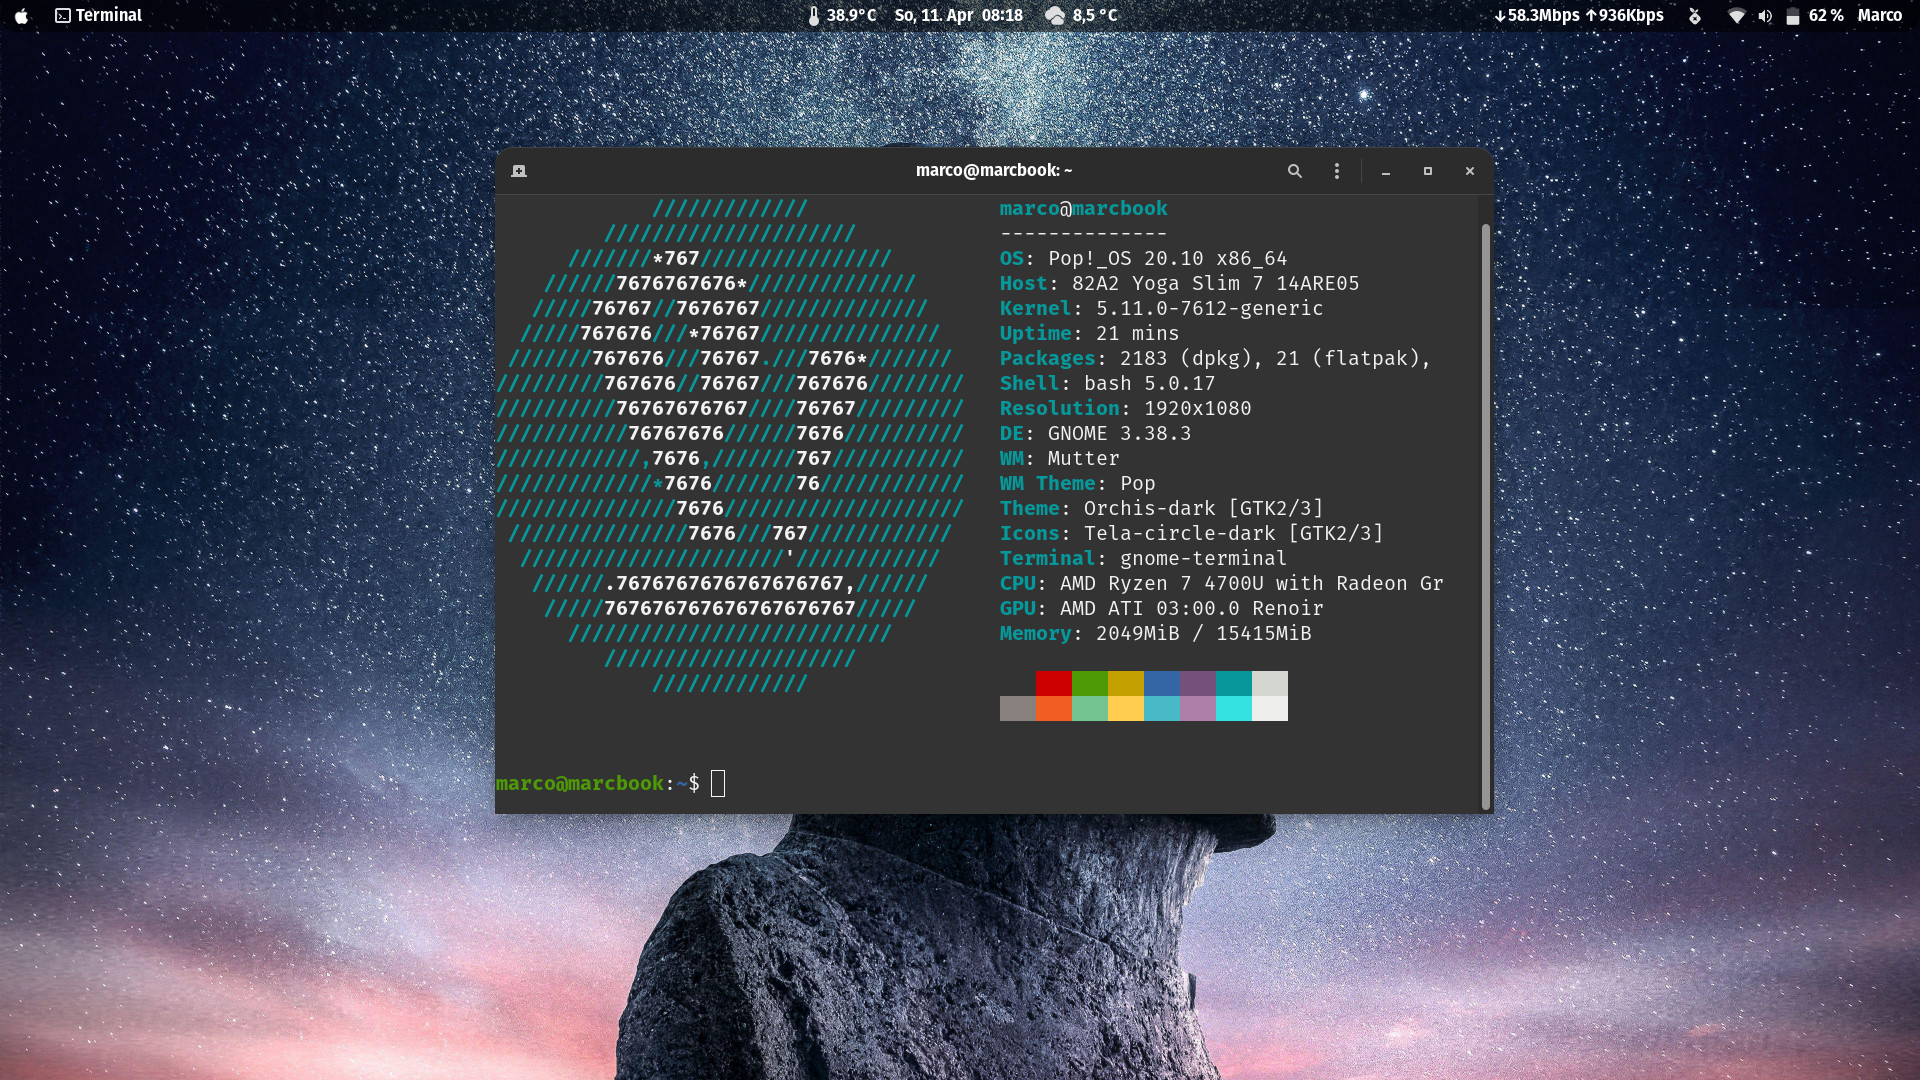The height and width of the screenshot is (1080, 1920).
Task: Click the medal-shaped tray extension icon
Action: (1694, 16)
